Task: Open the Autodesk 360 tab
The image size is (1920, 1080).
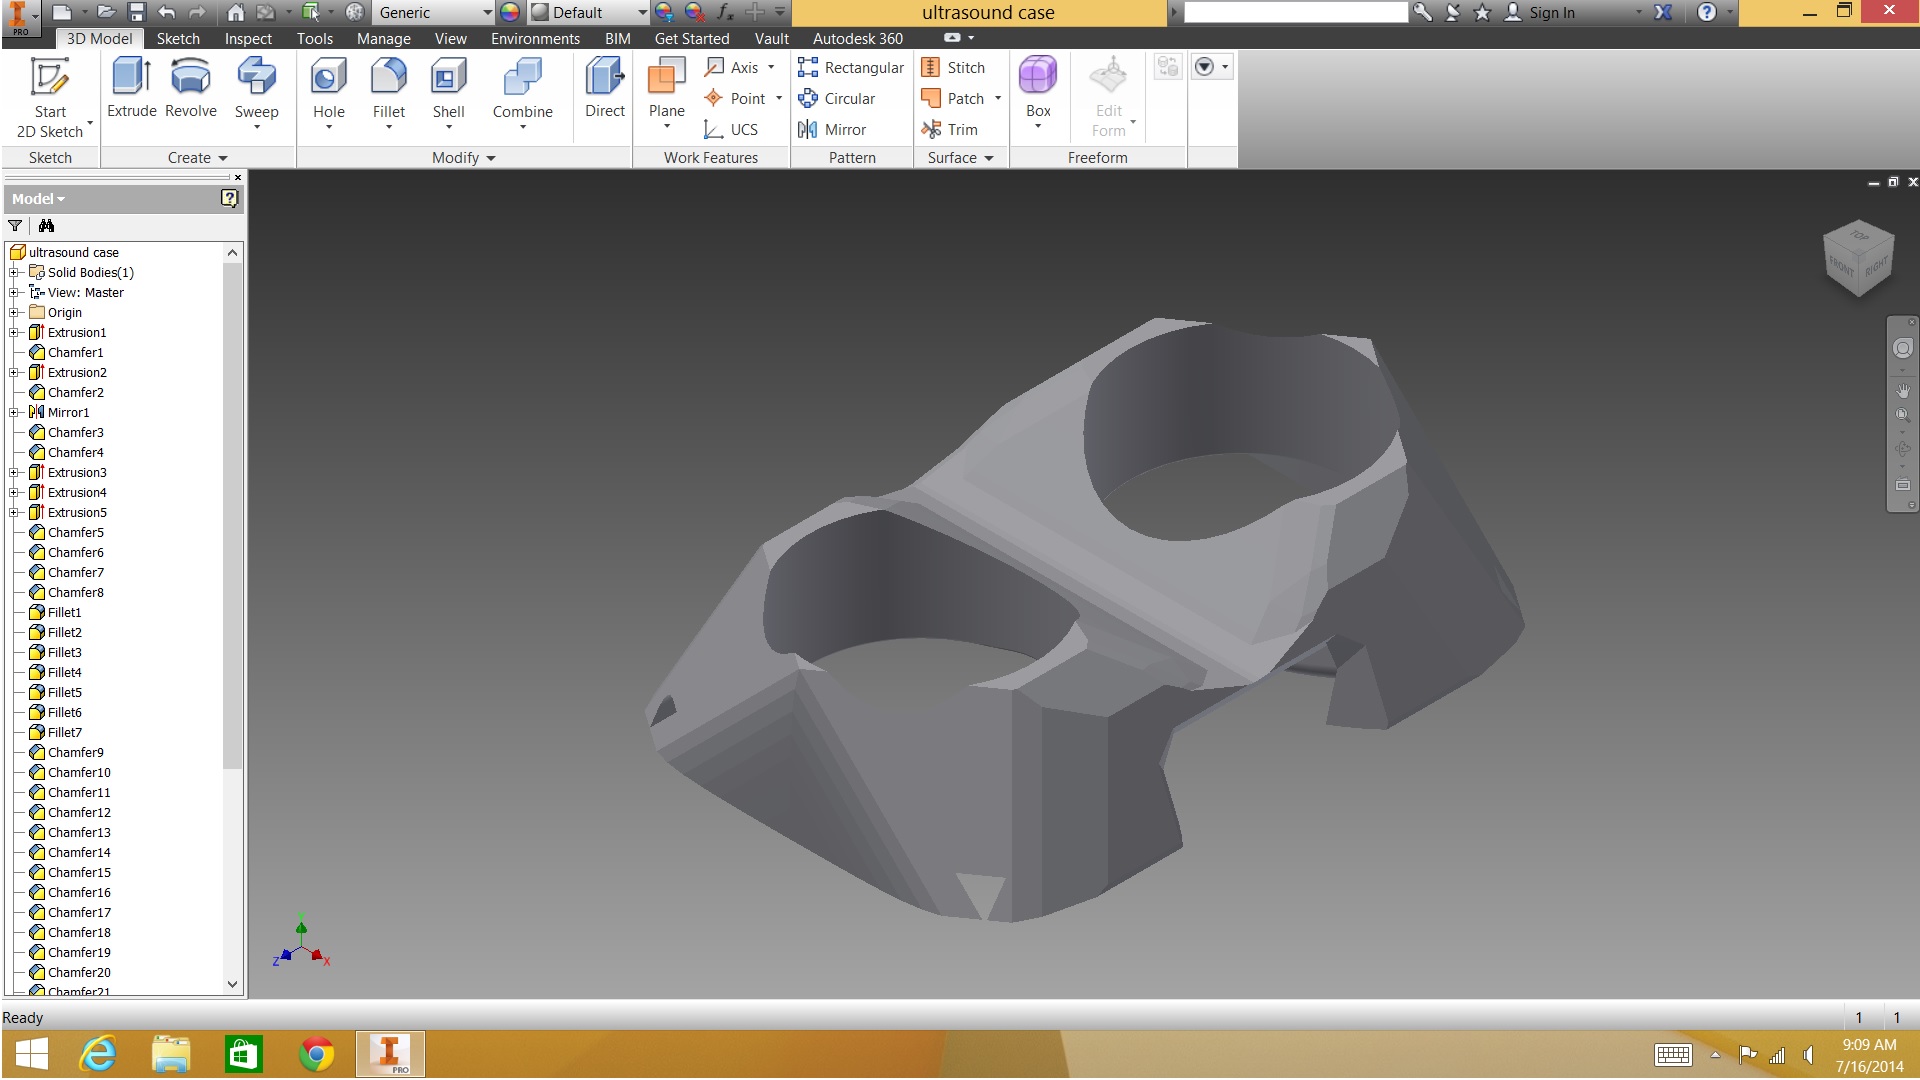Action: point(857,38)
